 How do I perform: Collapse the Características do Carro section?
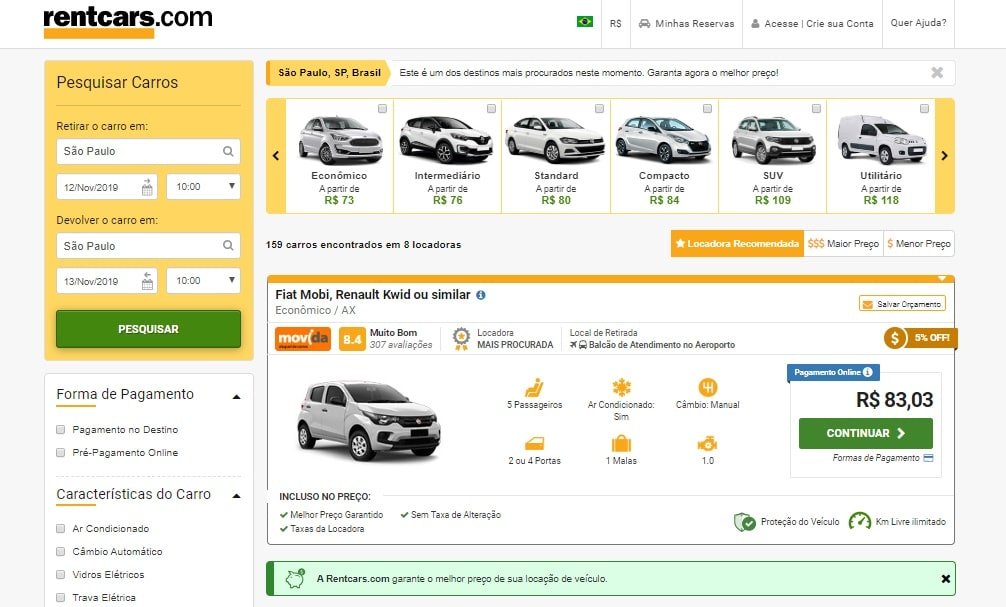coord(236,496)
